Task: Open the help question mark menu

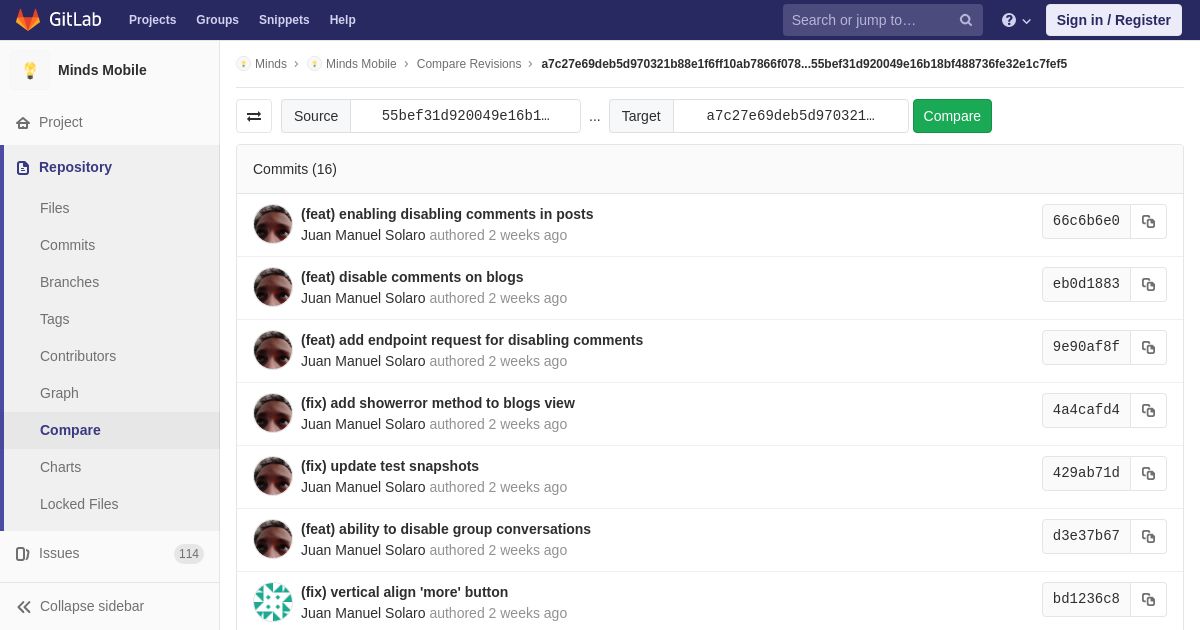Action: click(x=1016, y=20)
